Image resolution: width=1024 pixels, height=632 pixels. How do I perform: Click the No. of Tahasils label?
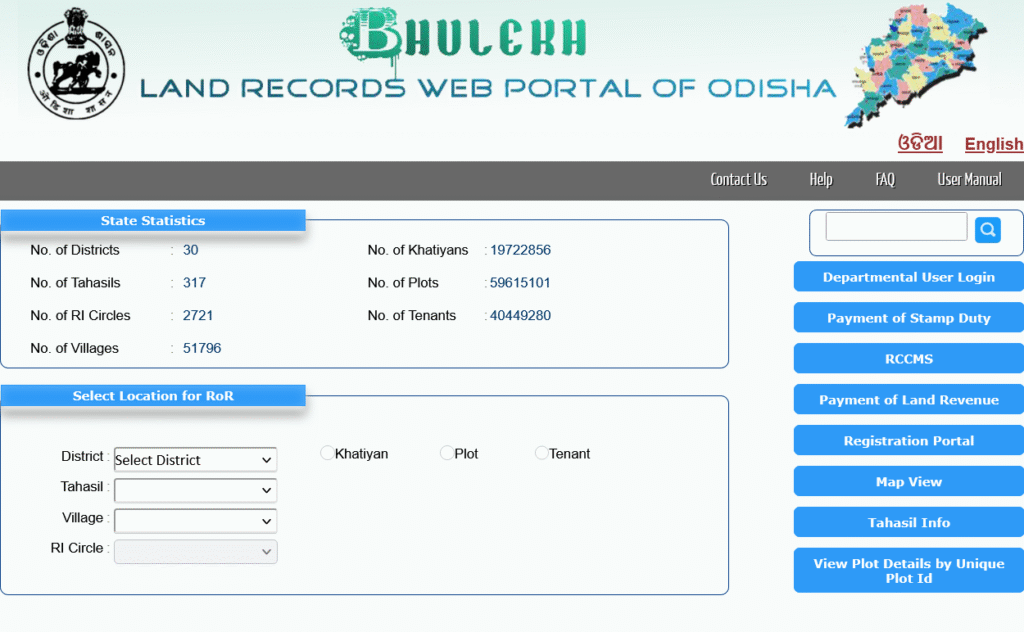75,283
